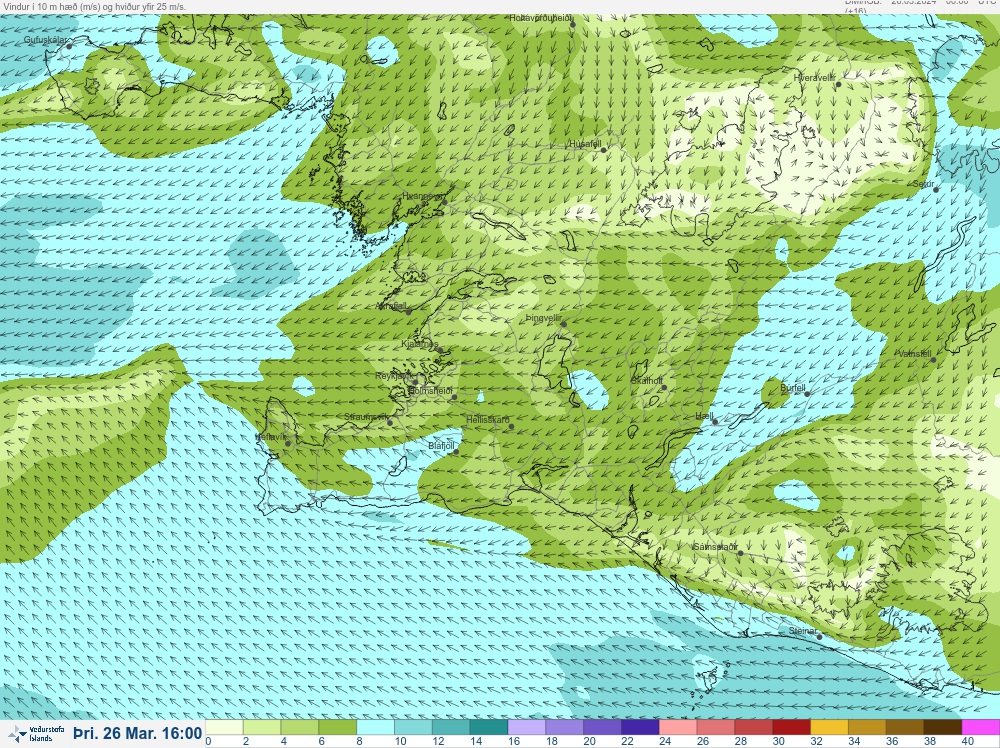Click the Hveravellir station label
Image resolution: width=1000 pixels, height=748 pixels.
point(814,77)
